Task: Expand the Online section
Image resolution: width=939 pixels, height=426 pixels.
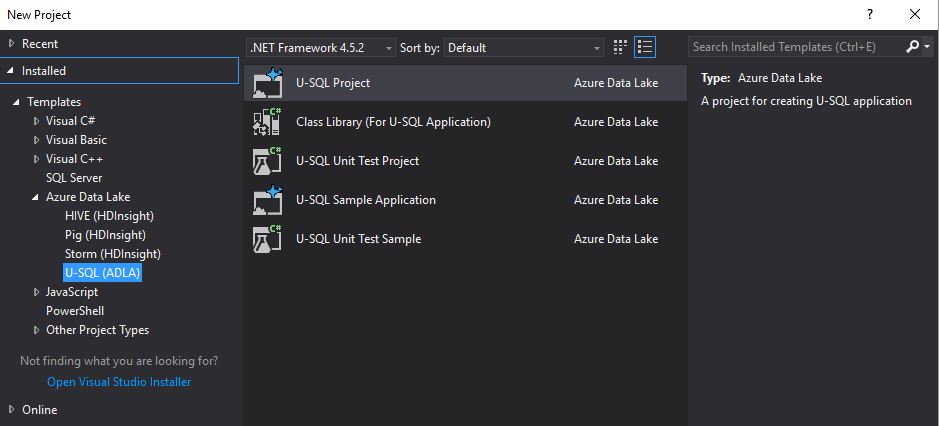Action: (x=11, y=409)
